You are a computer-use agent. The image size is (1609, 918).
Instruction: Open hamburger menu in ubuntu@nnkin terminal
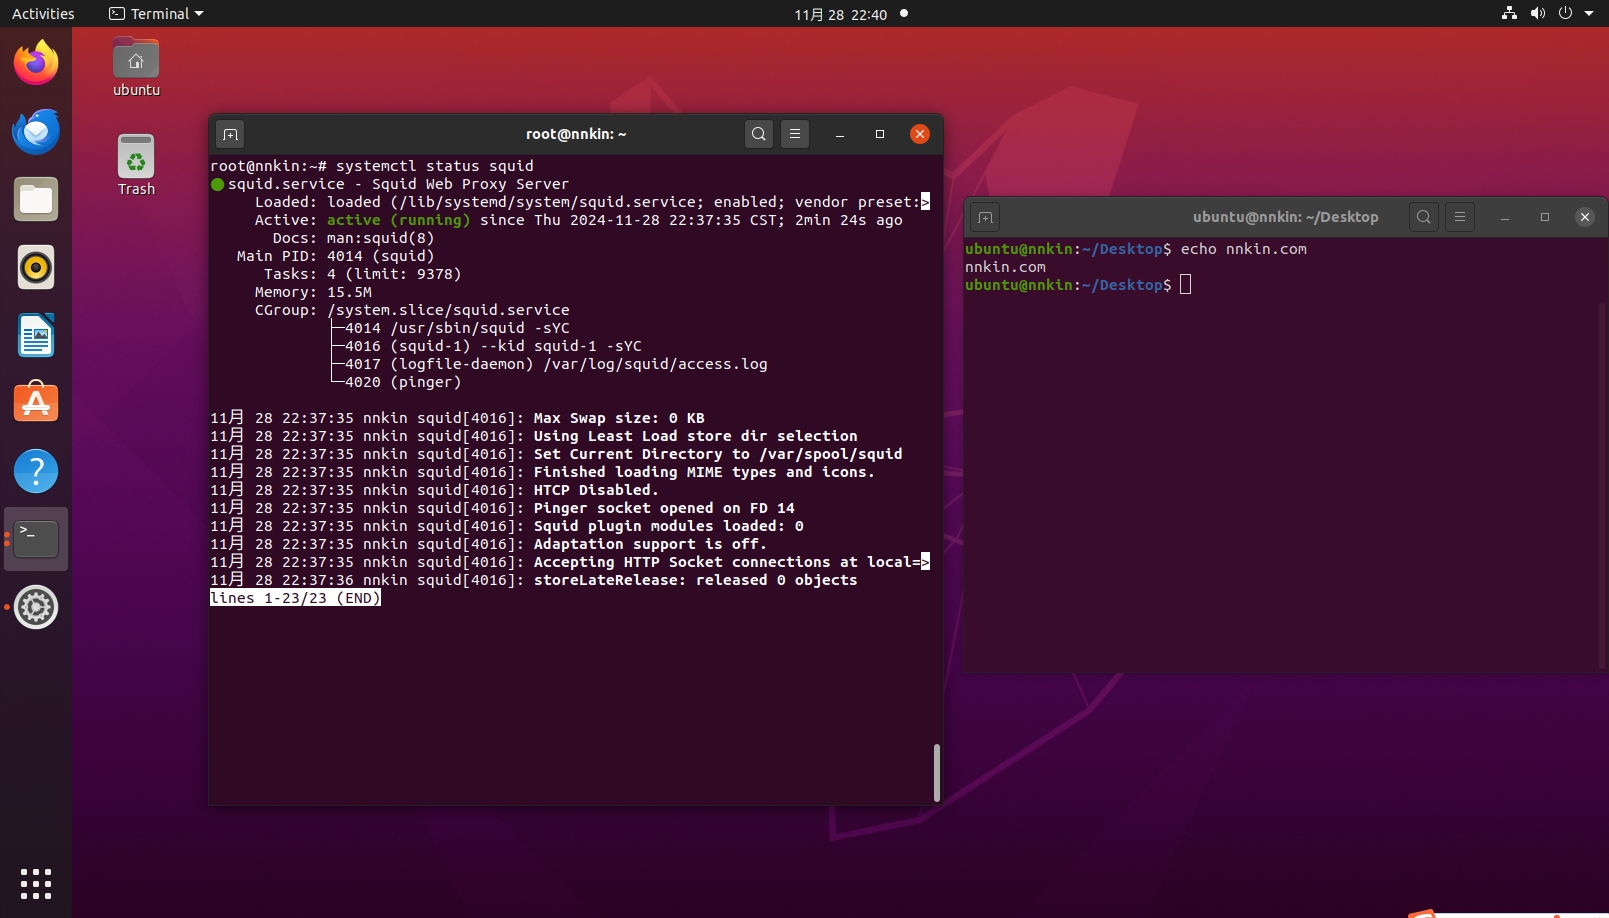tap(1460, 217)
